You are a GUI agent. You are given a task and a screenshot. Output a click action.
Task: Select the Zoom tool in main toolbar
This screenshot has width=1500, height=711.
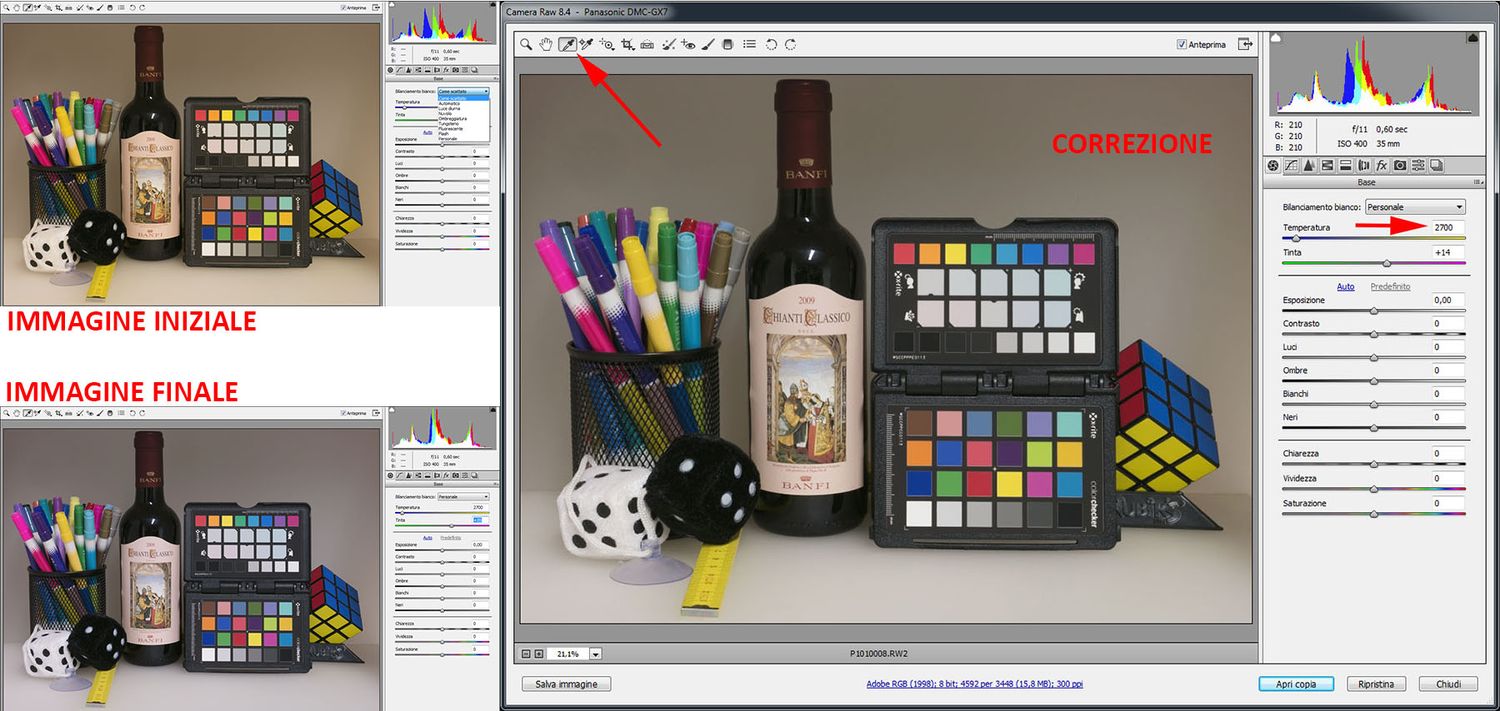coord(526,44)
